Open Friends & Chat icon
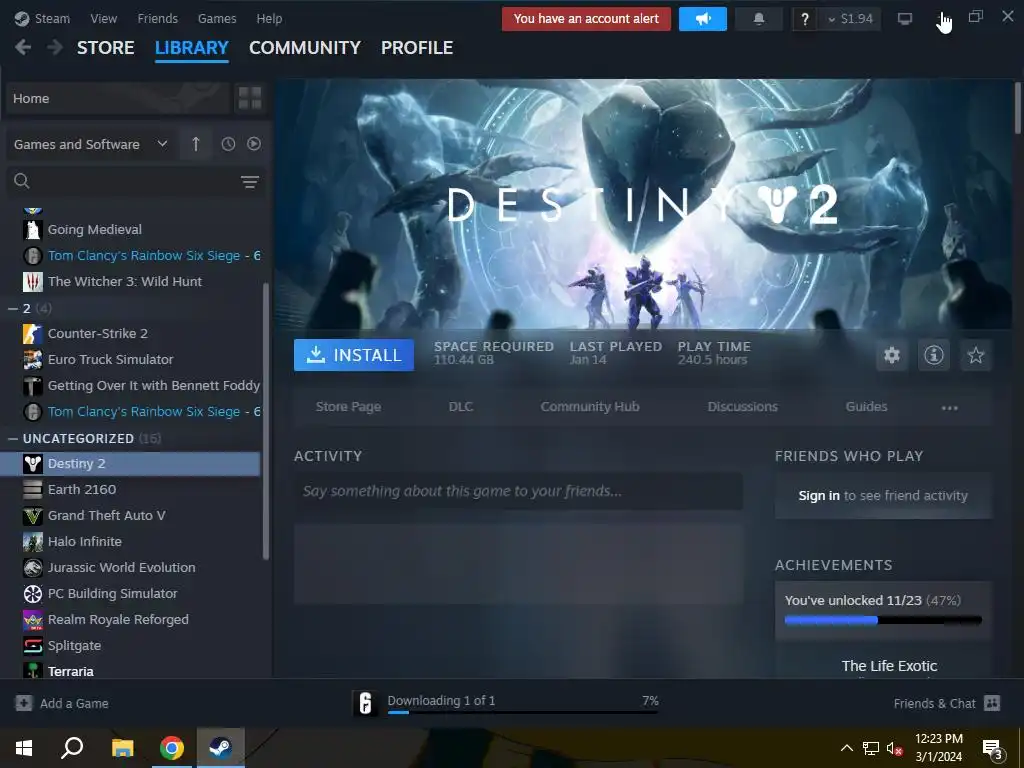The image size is (1024, 768). coord(992,703)
